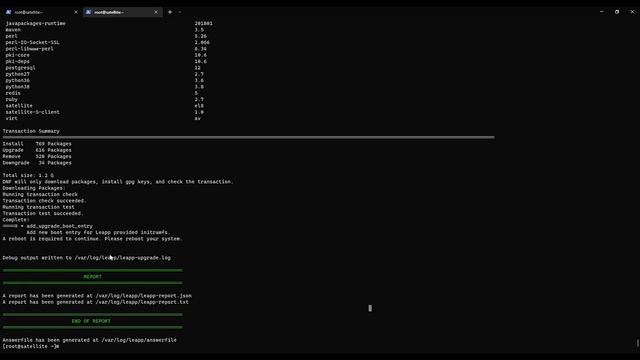Image resolution: width=640 pixels, height=360 pixels.
Task: Click the leapp-report.json path line
Action: tap(97, 296)
